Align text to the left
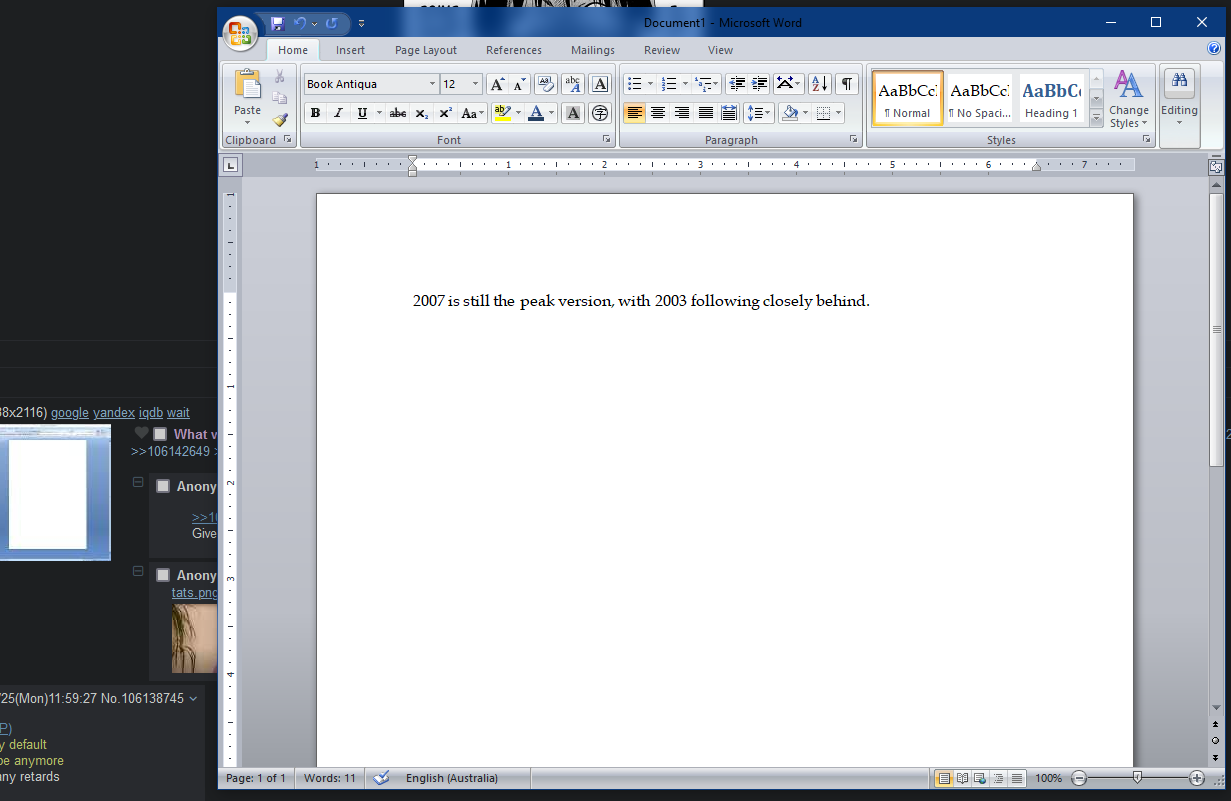Image resolution: width=1231 pixels, height=801 pixels. coord(634,113)
